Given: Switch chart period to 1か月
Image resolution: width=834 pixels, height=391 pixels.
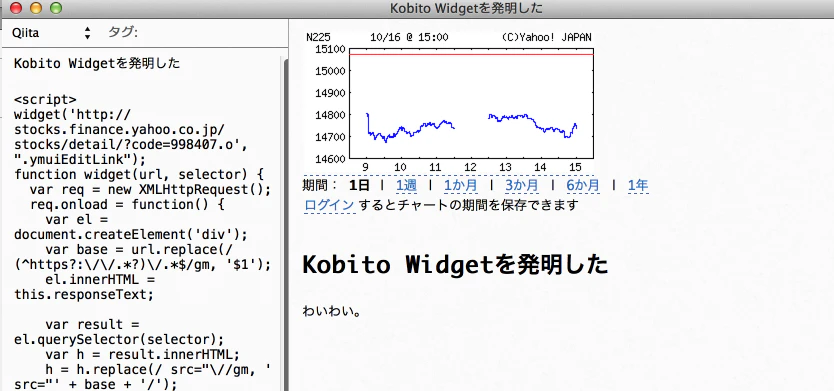Looking at the screenshot, I should tap(460, 185).
